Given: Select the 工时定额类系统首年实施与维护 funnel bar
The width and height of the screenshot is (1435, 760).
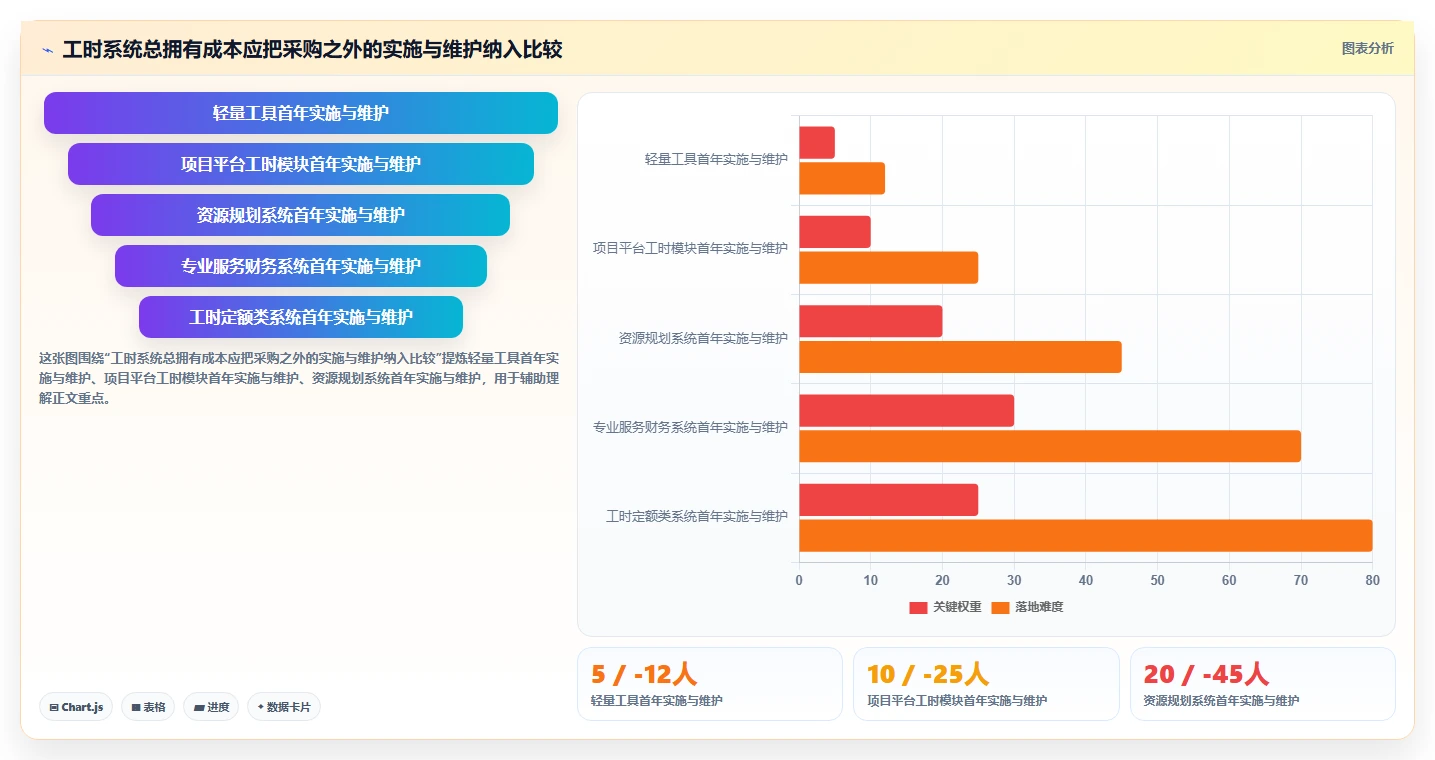Looking at the screenshot, I should [x=301, y=317].
